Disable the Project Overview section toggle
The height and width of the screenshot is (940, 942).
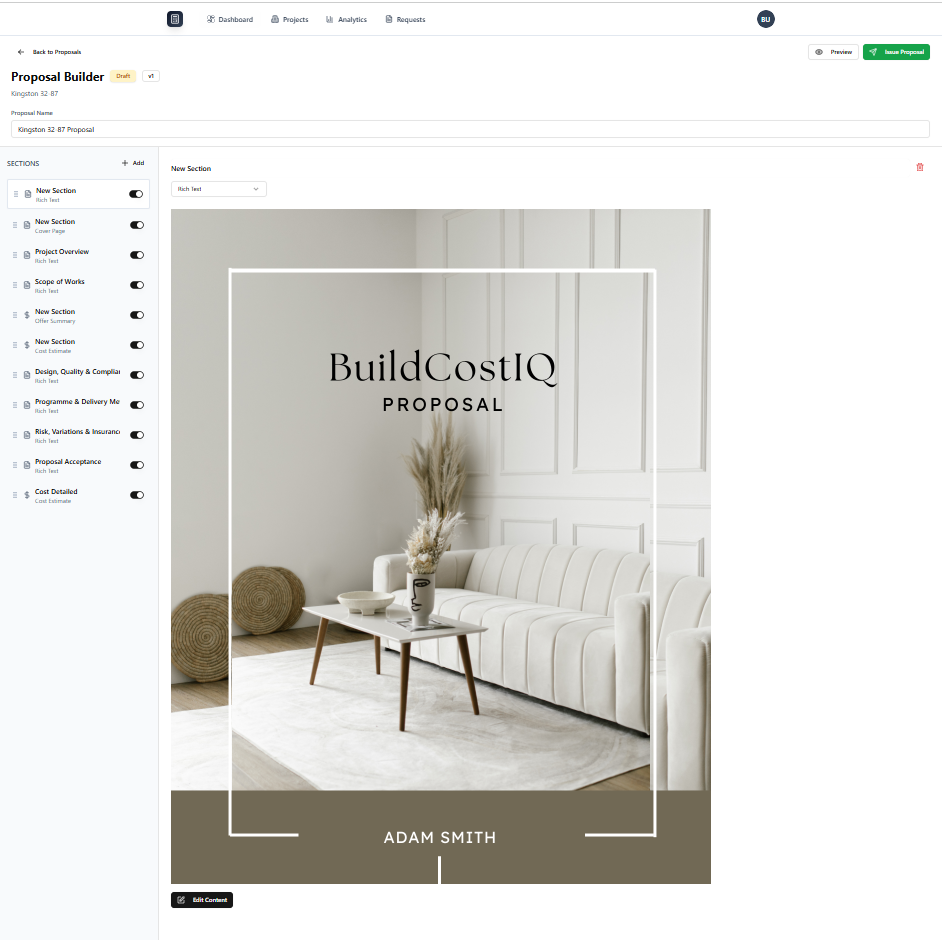[x=137, y=255]
